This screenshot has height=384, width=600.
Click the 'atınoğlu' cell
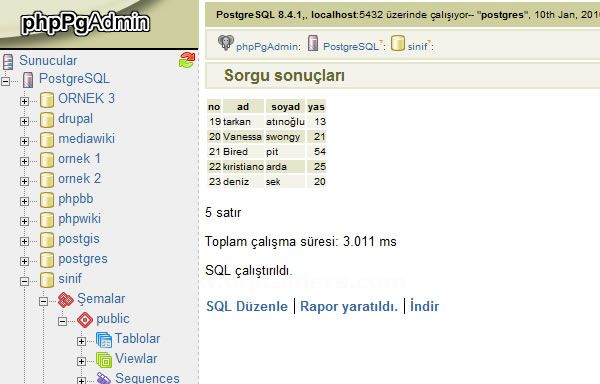[285, 122]
